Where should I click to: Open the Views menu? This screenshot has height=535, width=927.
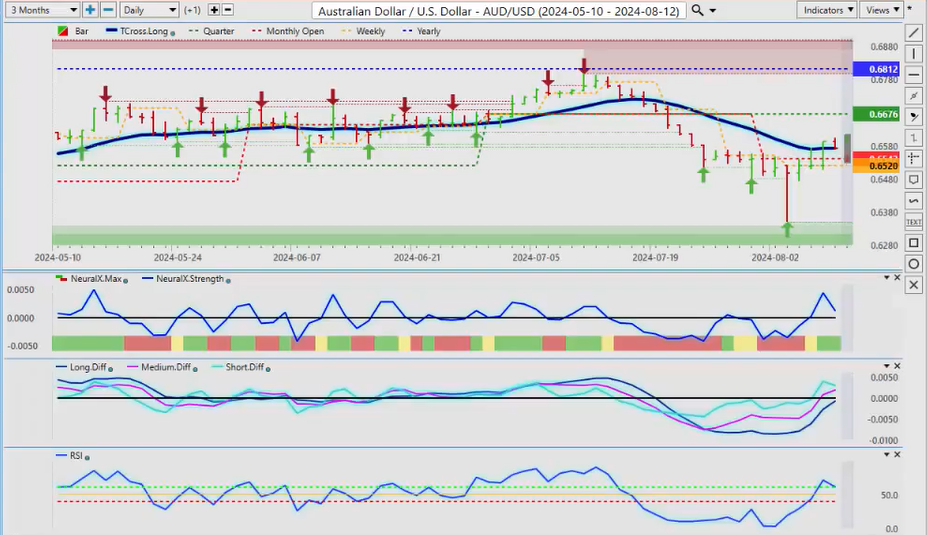(881, 10)
